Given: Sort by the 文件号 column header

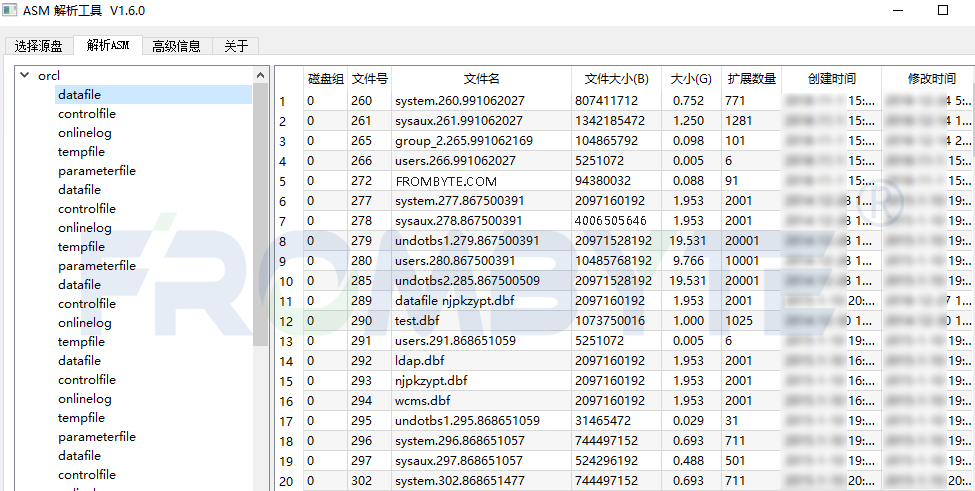Looking at the screenshot, I should (370, 79).
